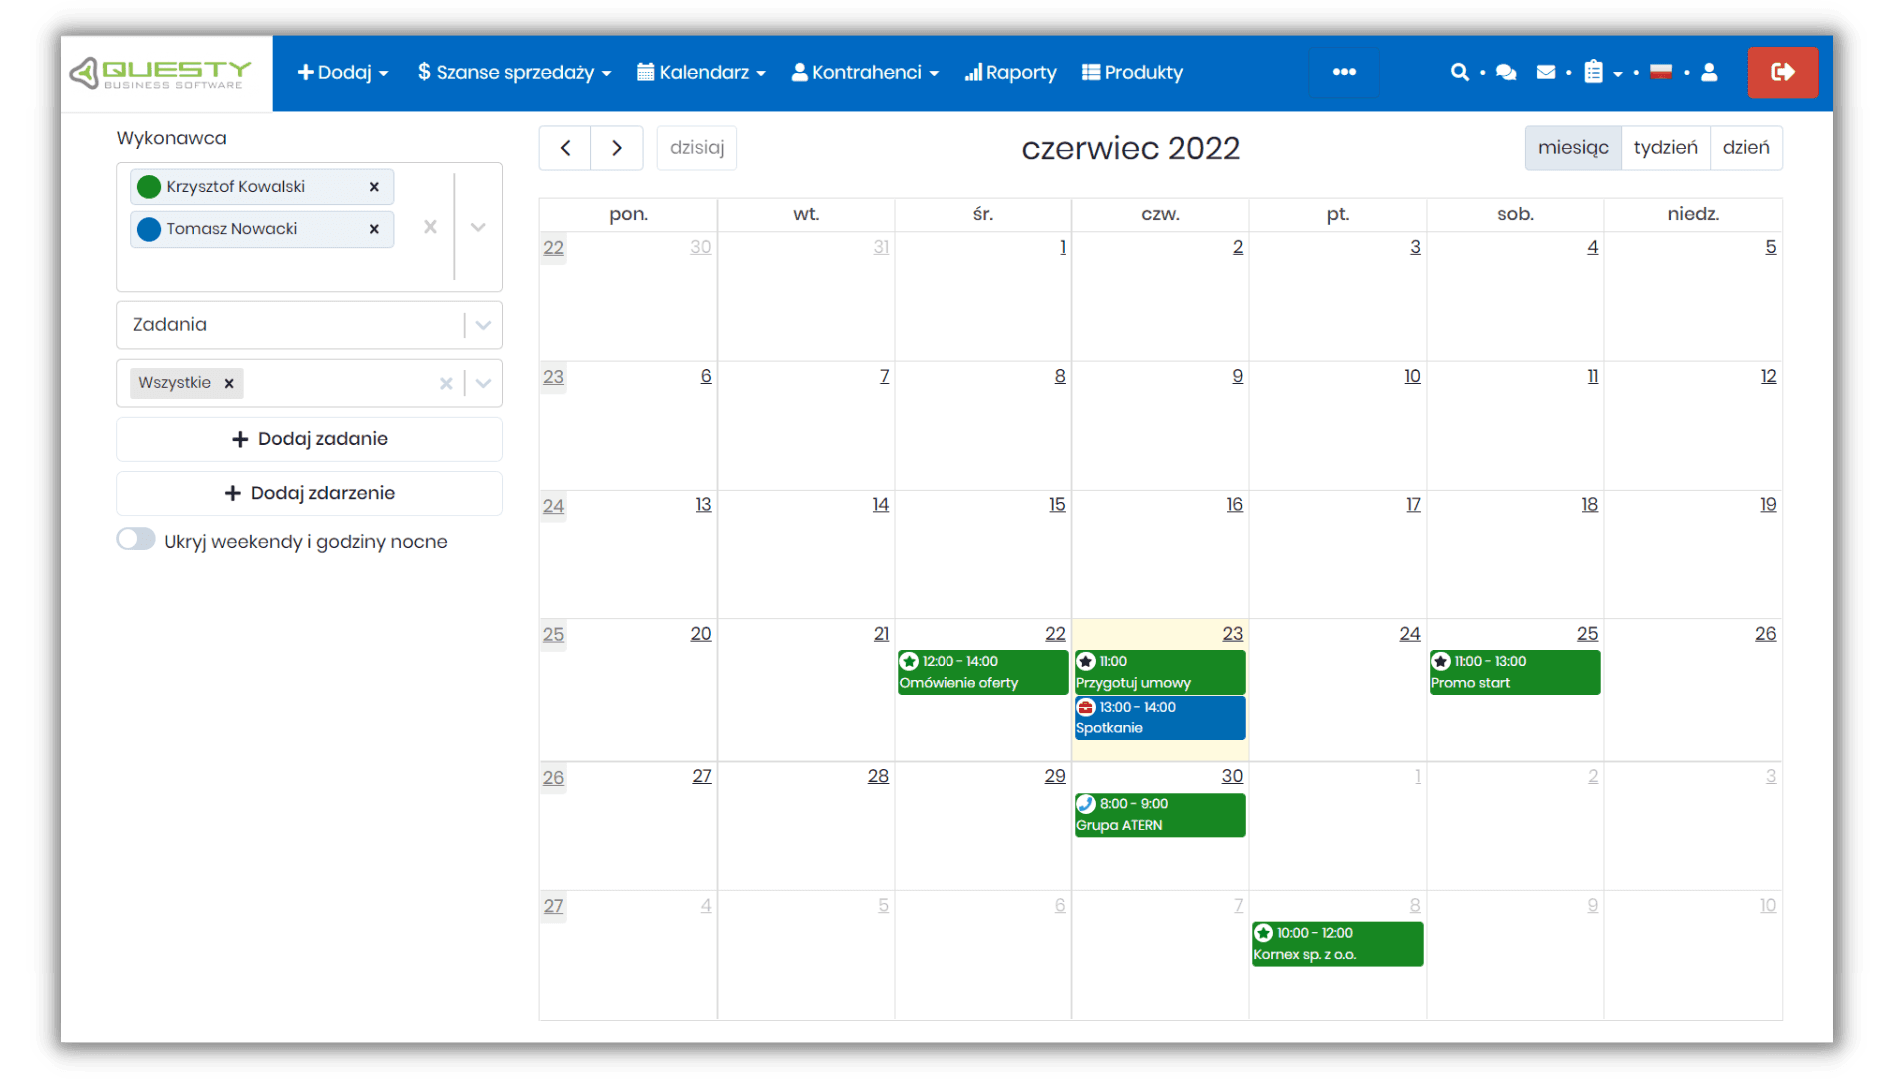Image resolution: width=1896 pixels, height=1079 pixels.
Task: Click the dzisiaj button
Action: coord(697,148)
